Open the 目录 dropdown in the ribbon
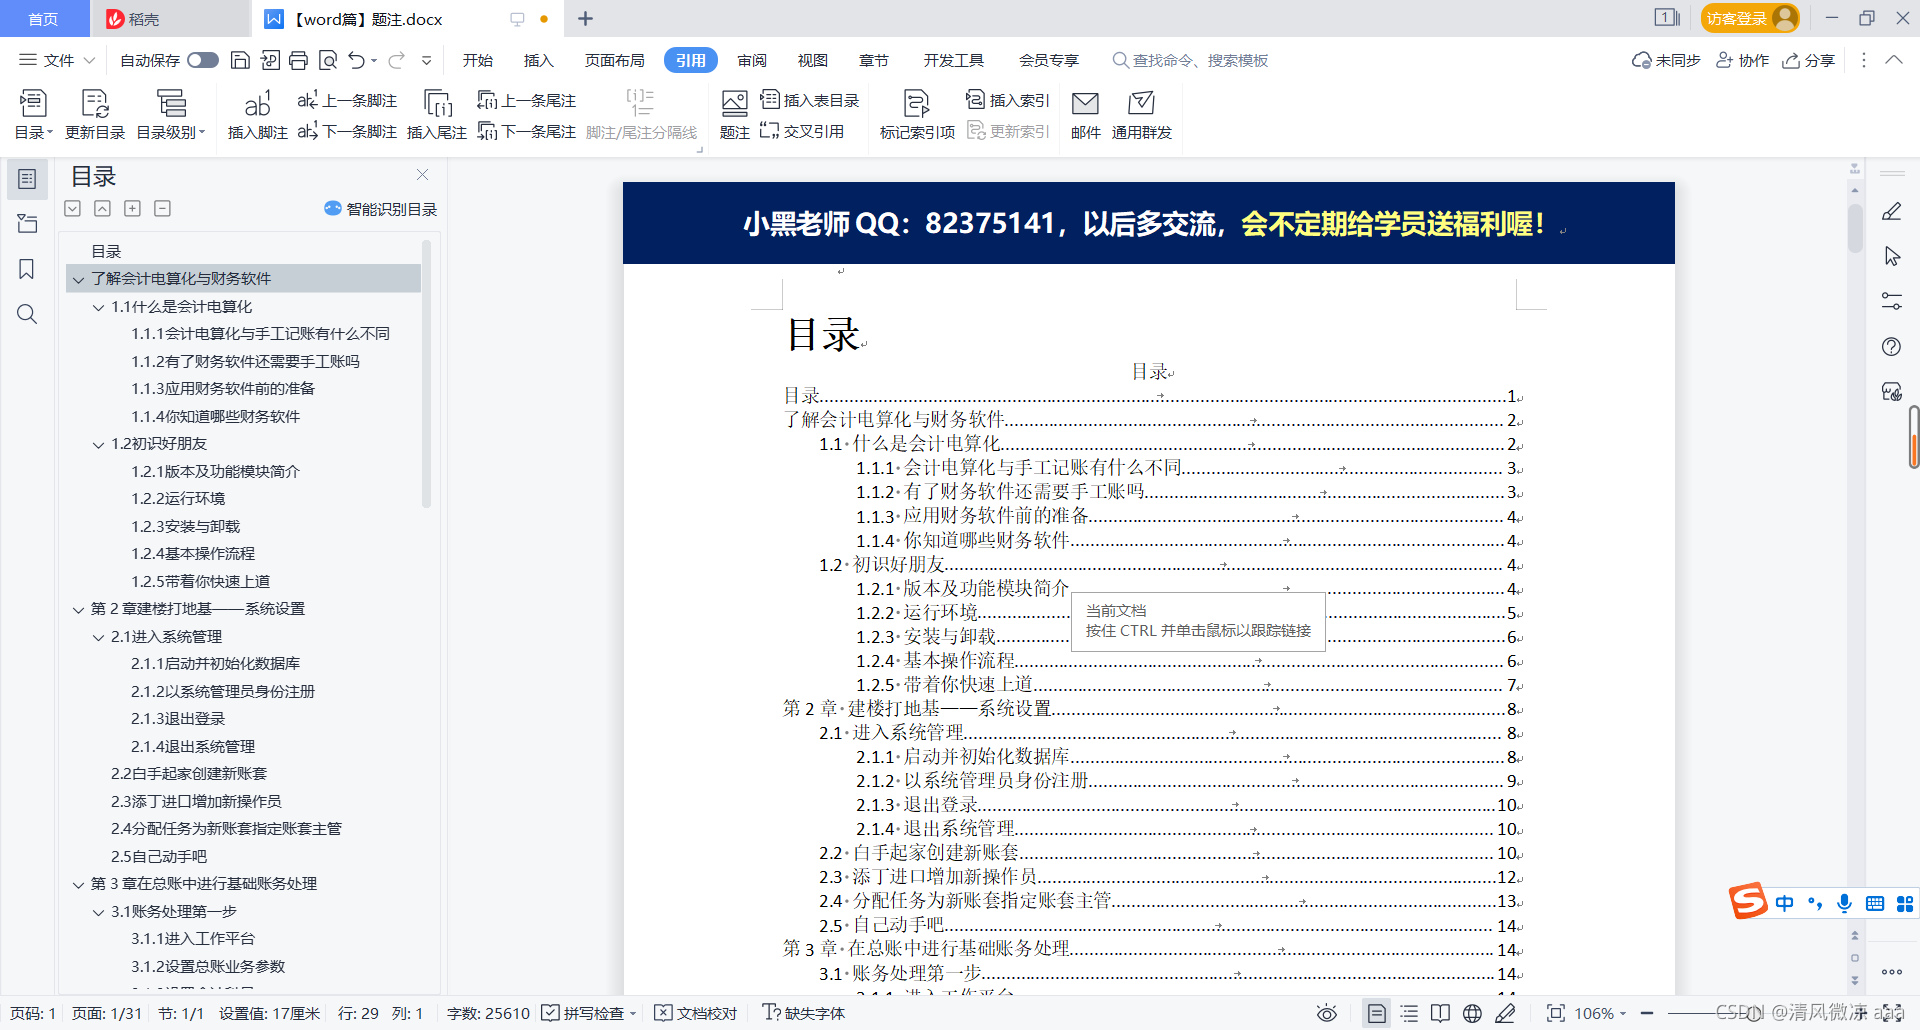The width and height of the screenshot is (1920, 1030). click(33, 113)
